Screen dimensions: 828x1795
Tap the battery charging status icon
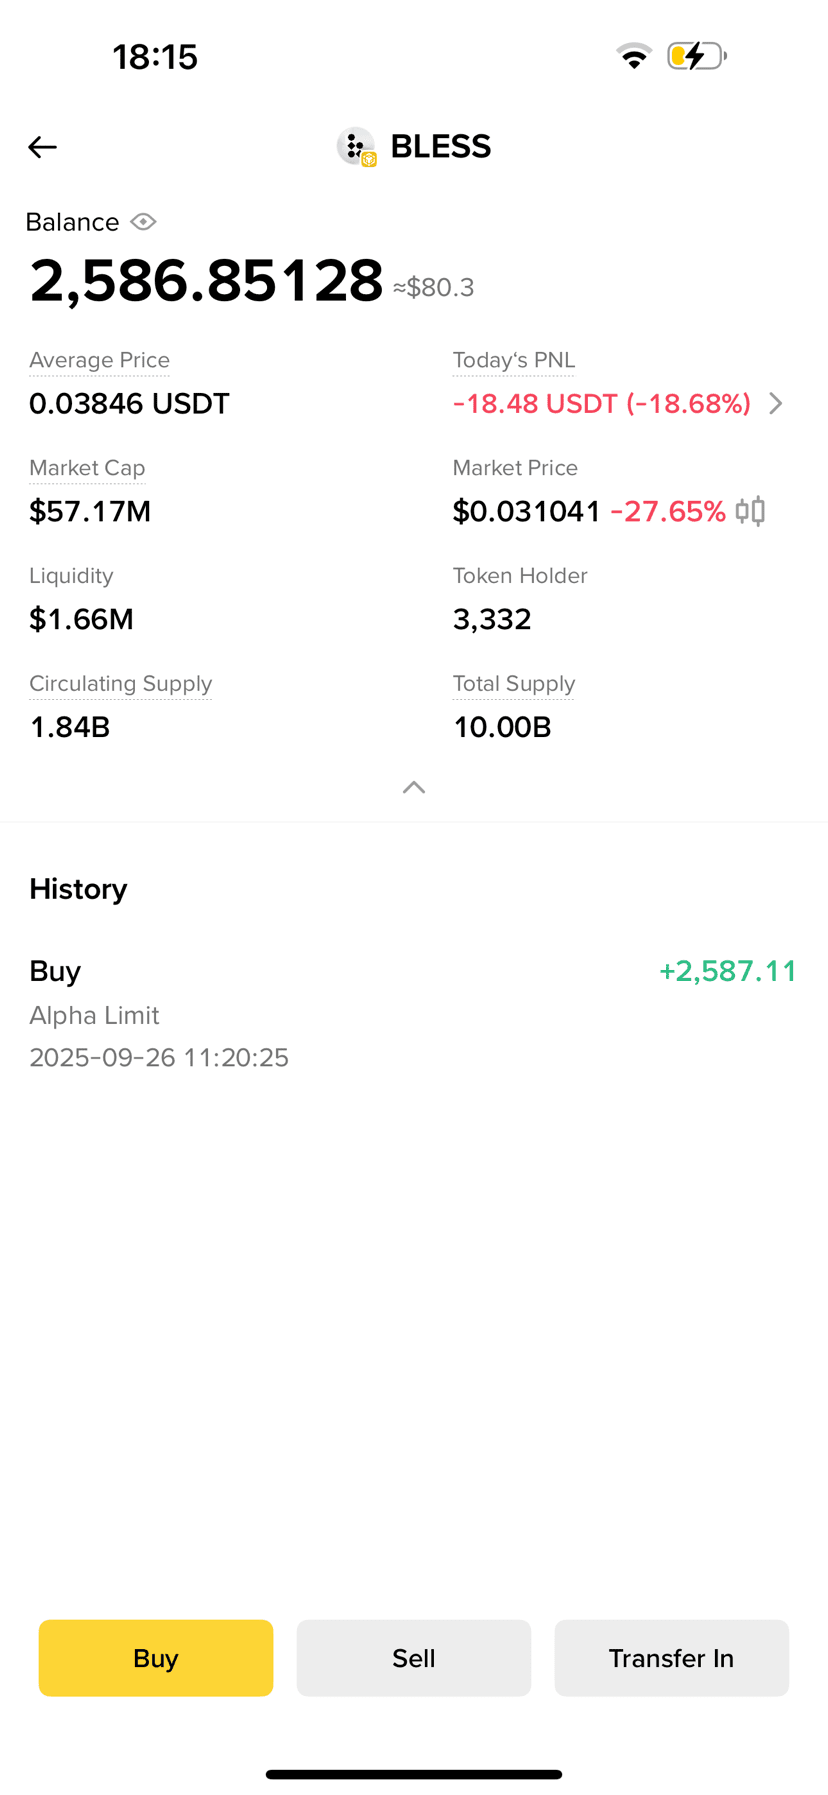coord(697,56)
